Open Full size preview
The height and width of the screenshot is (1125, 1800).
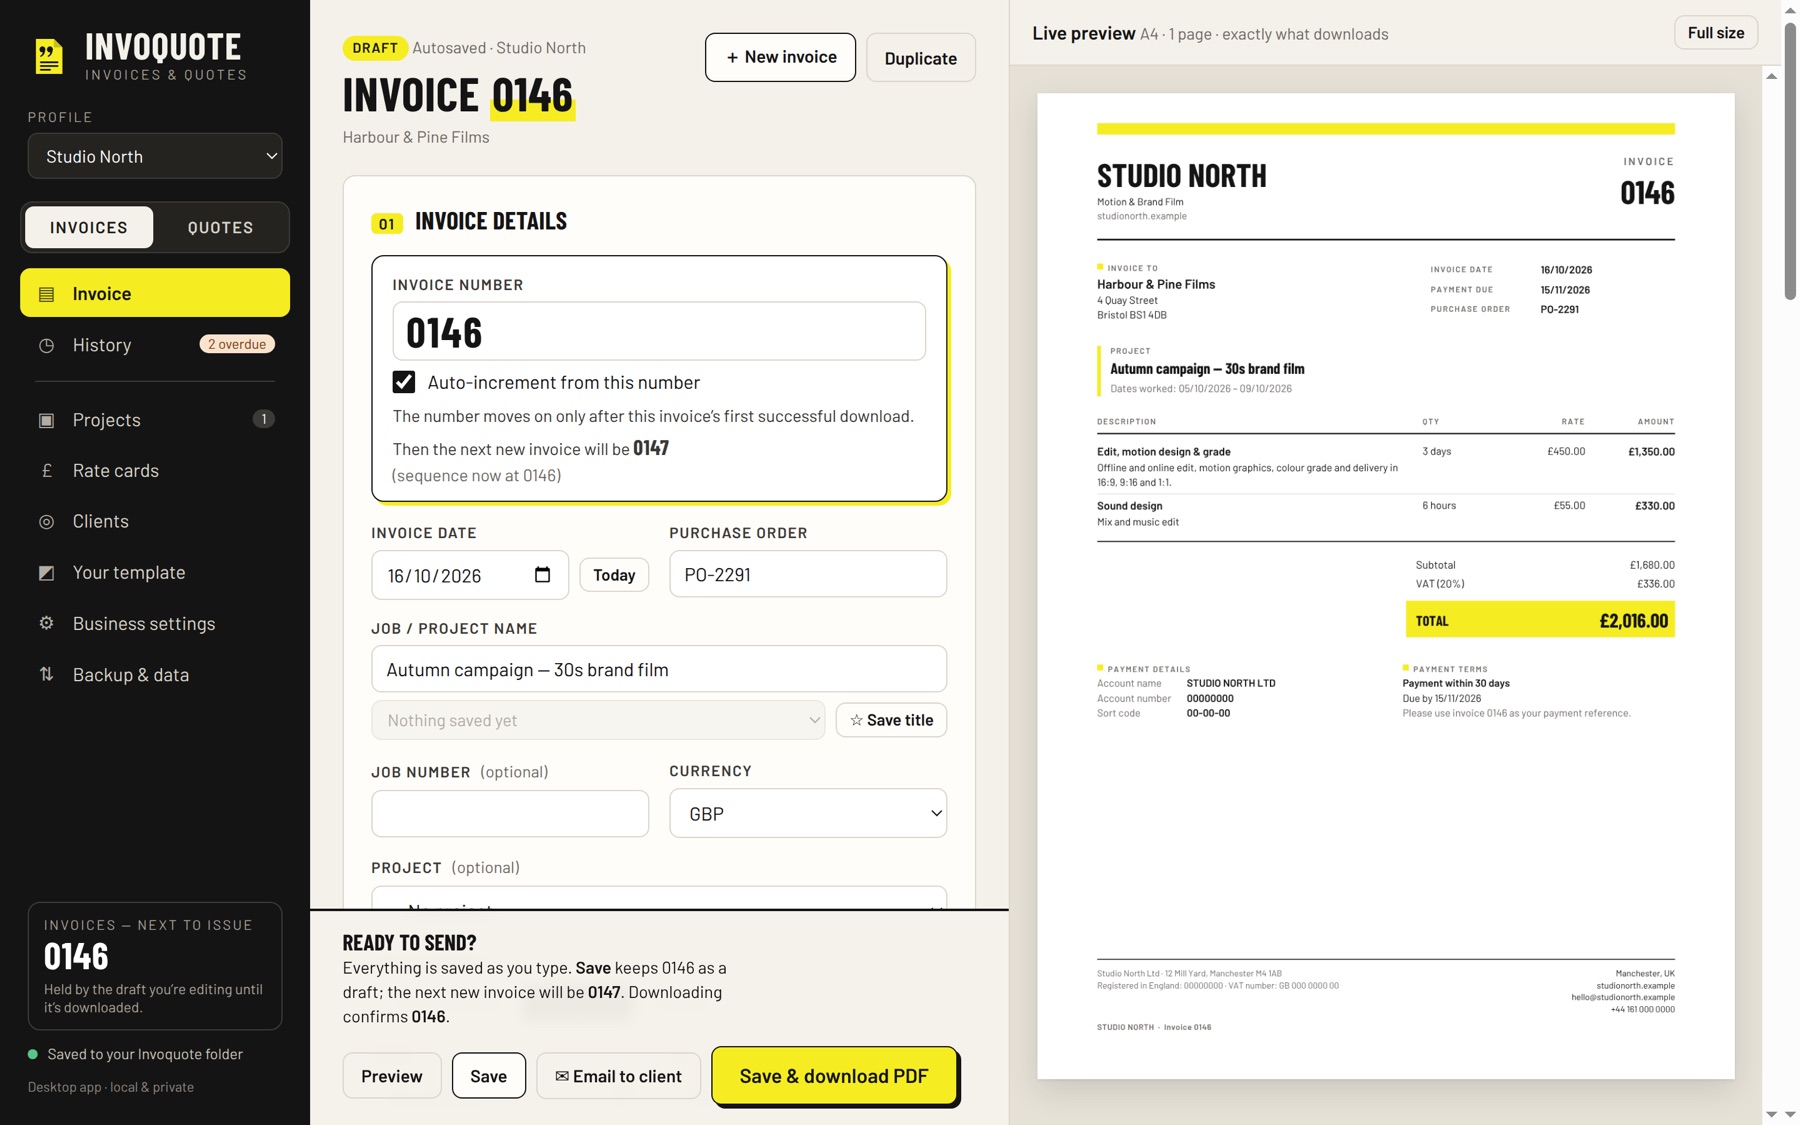click(x=1716, y=33)
